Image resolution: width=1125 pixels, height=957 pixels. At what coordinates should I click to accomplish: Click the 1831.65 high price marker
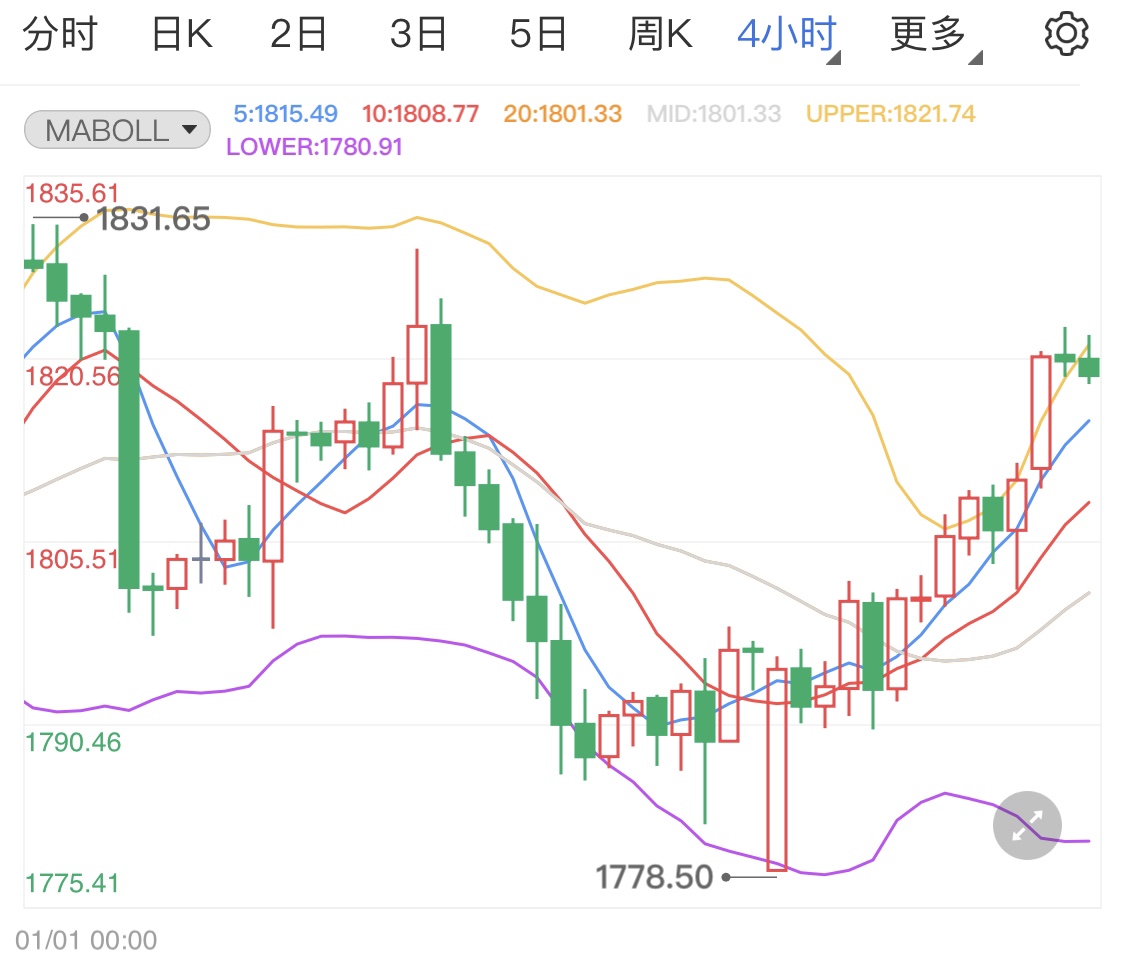(x=153, y=219)
